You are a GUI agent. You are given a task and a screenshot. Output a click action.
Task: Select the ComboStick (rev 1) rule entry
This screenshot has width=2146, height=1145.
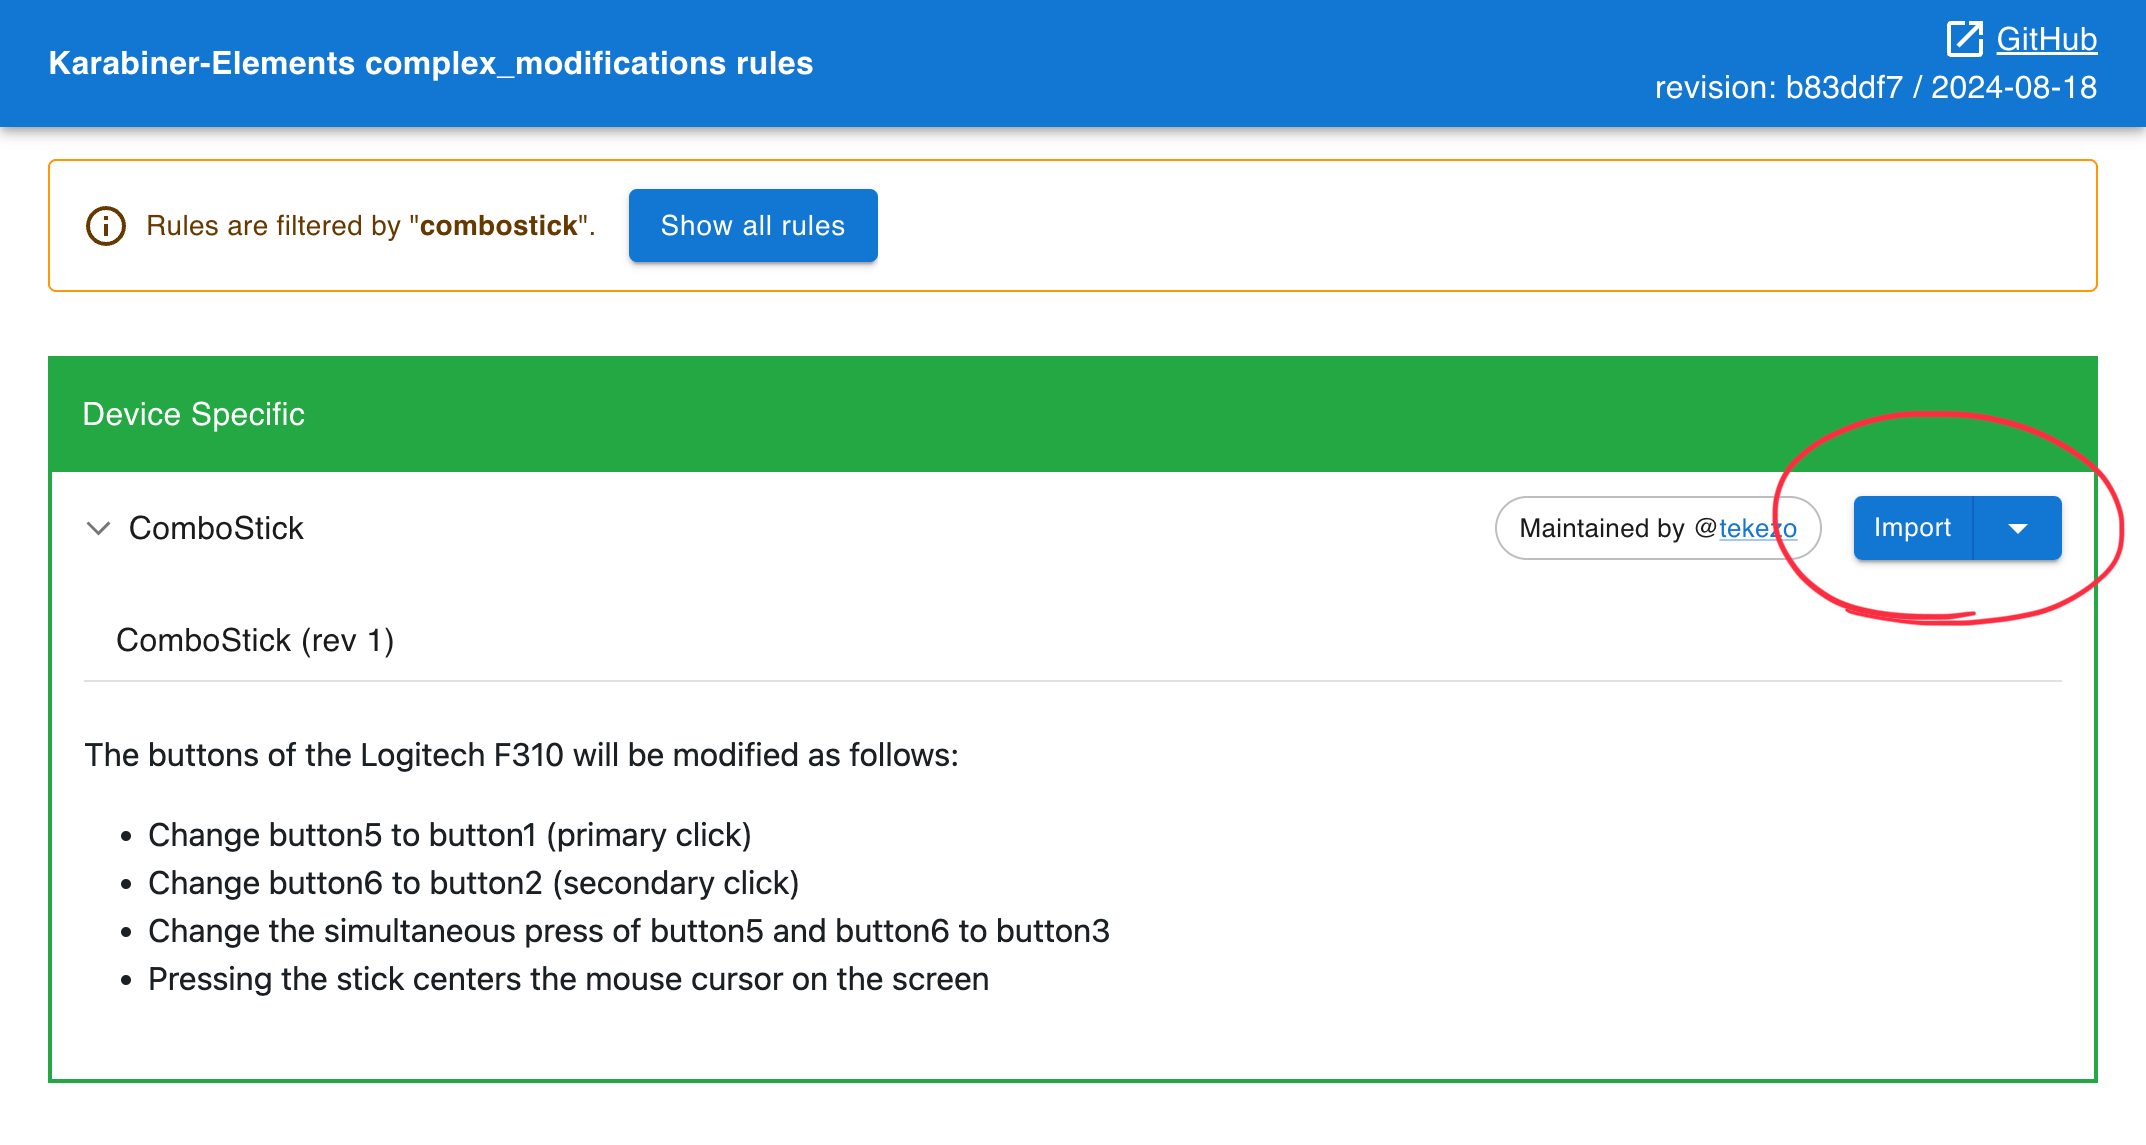point(255,640)
